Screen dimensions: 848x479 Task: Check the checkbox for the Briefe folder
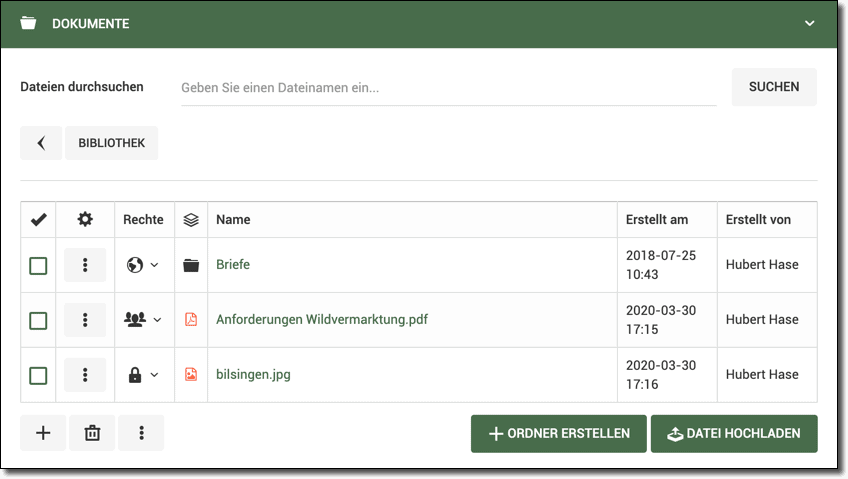click(x=38, y=266)
